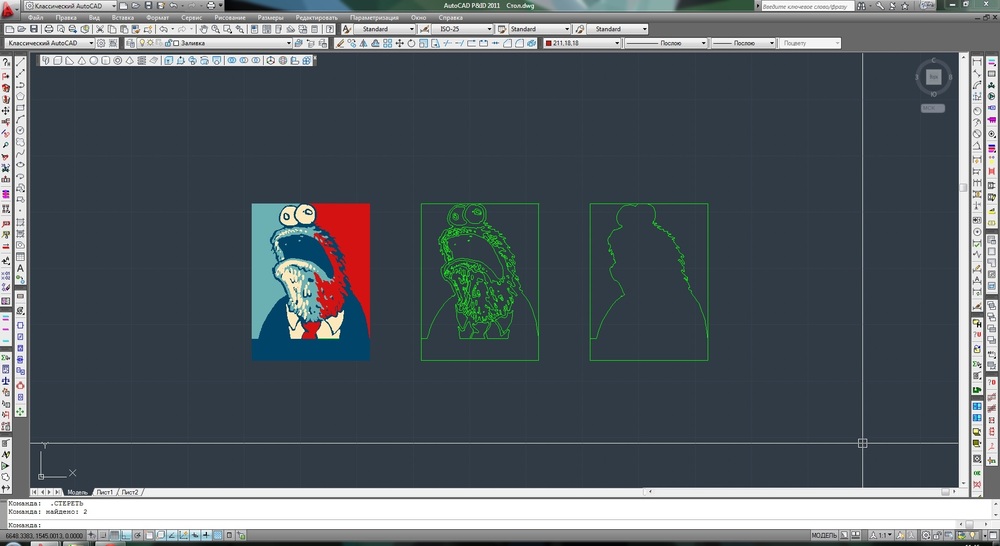Switch to the Лист1 layout tab
Image resolution: width=1000 pixels, height=546 pixels.
[106, 493]
